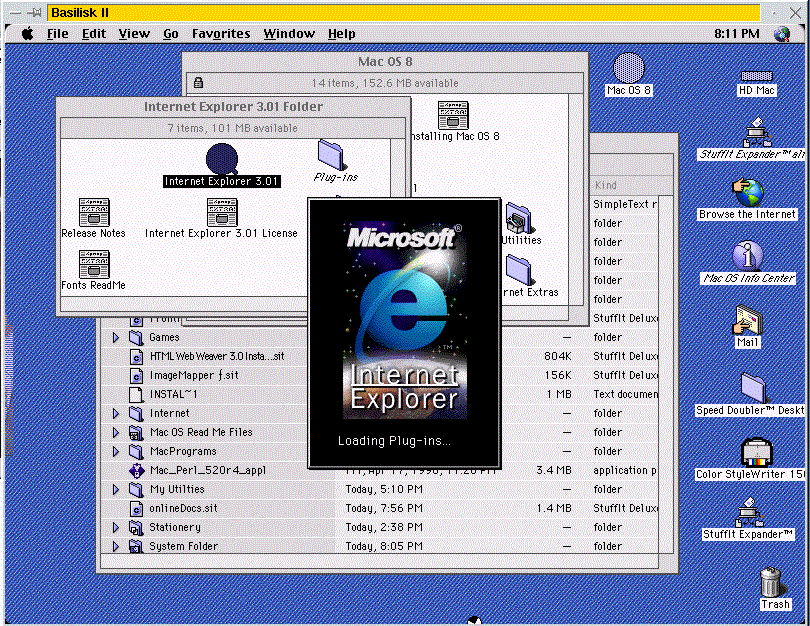Click the Mac OS 8 window title bar
Screen dimensions: 810x626
coord(385,61)
